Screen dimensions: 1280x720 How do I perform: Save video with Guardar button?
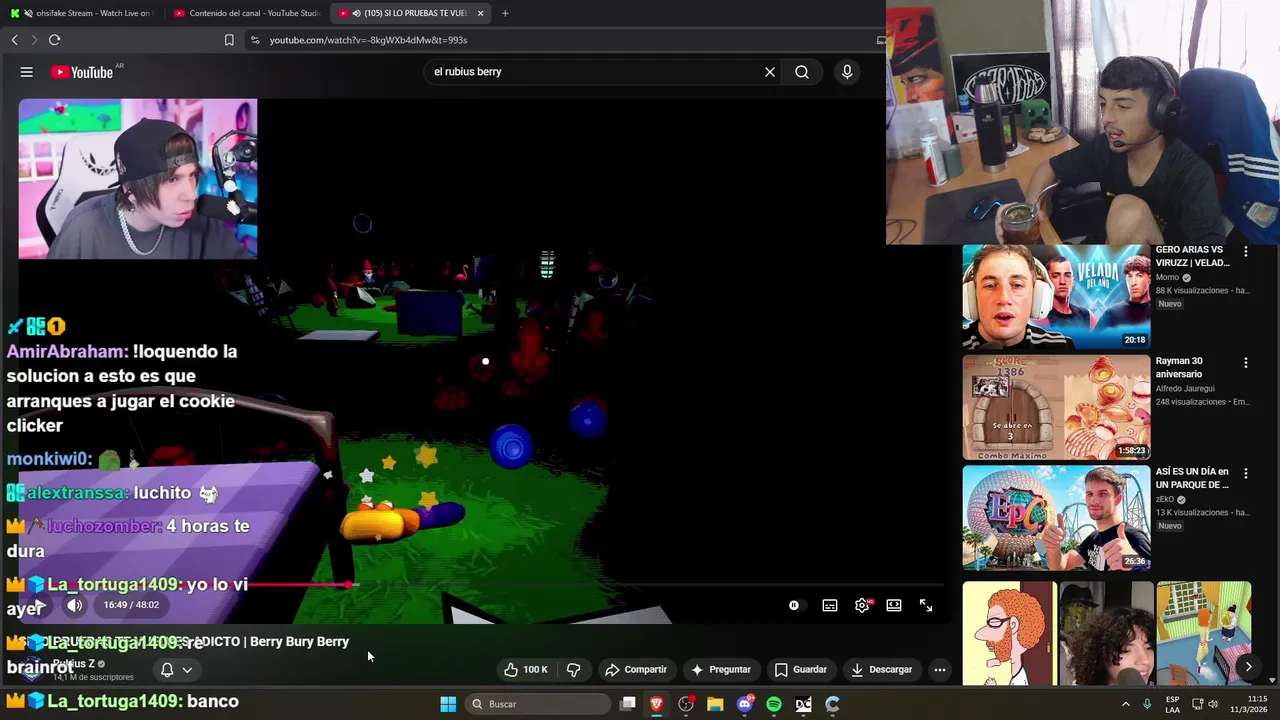click(x=801, y=669)
